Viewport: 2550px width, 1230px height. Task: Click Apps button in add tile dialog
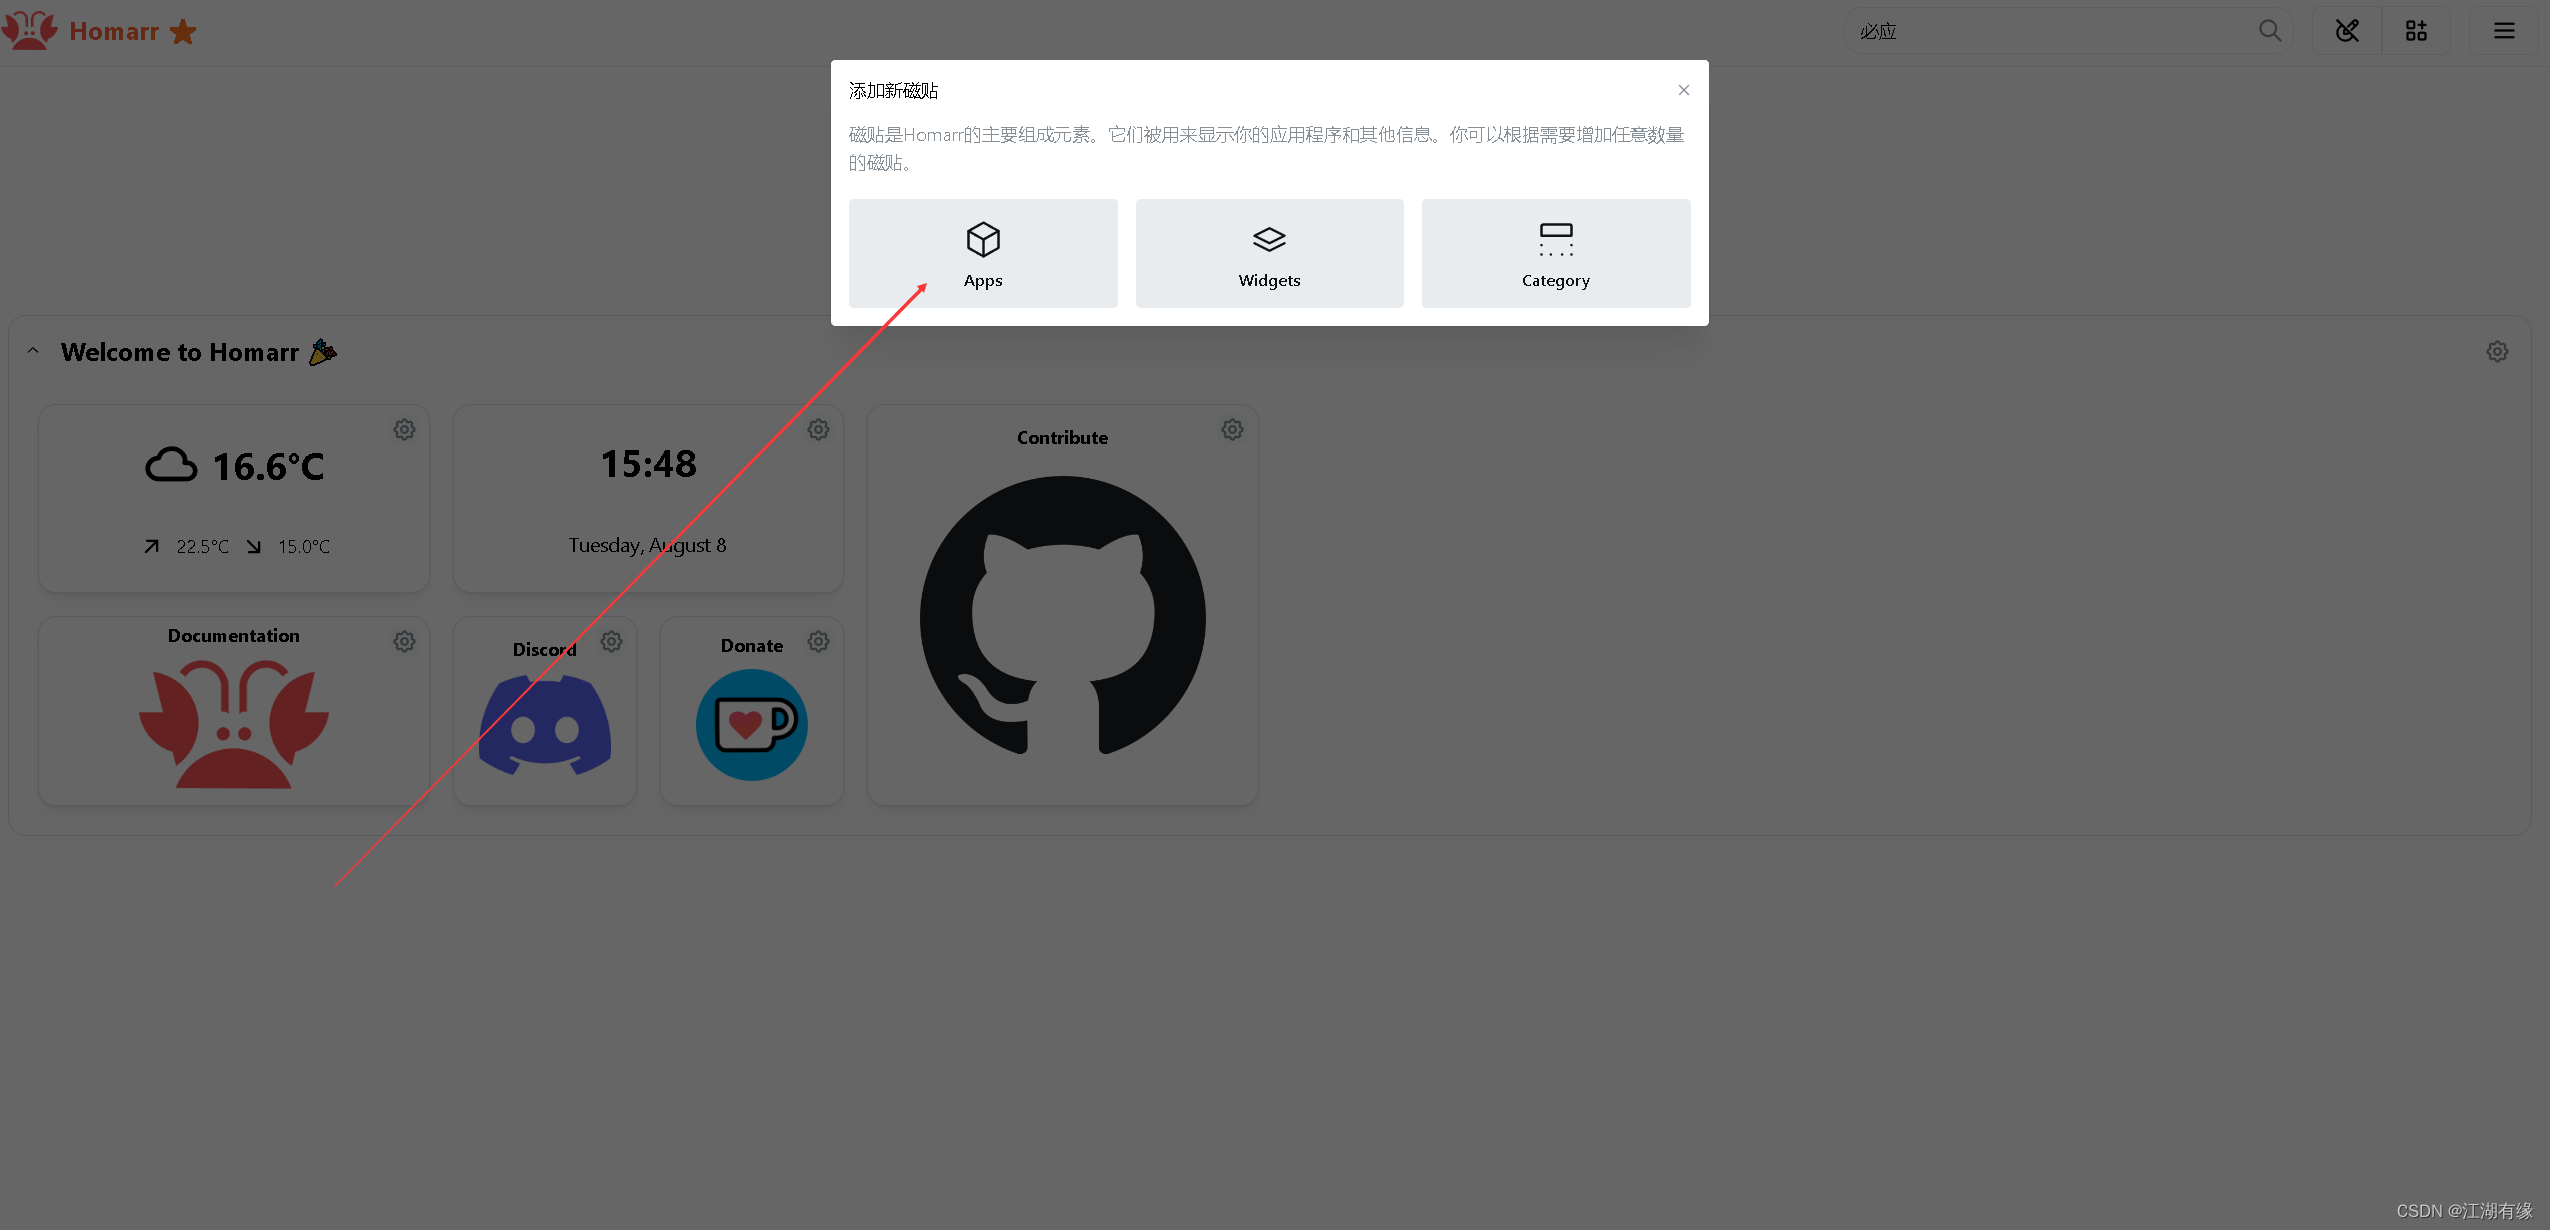[982, 252]
